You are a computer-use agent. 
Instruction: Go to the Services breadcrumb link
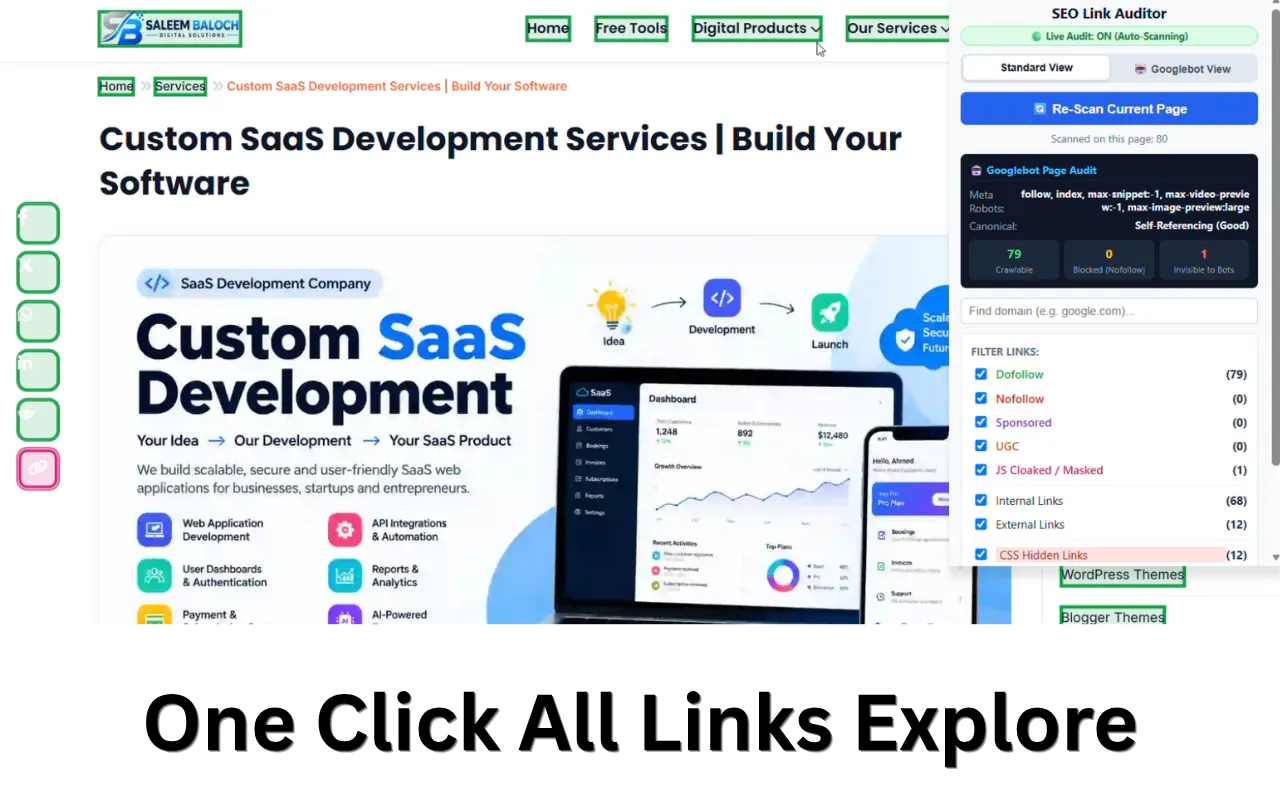[180, 86]
